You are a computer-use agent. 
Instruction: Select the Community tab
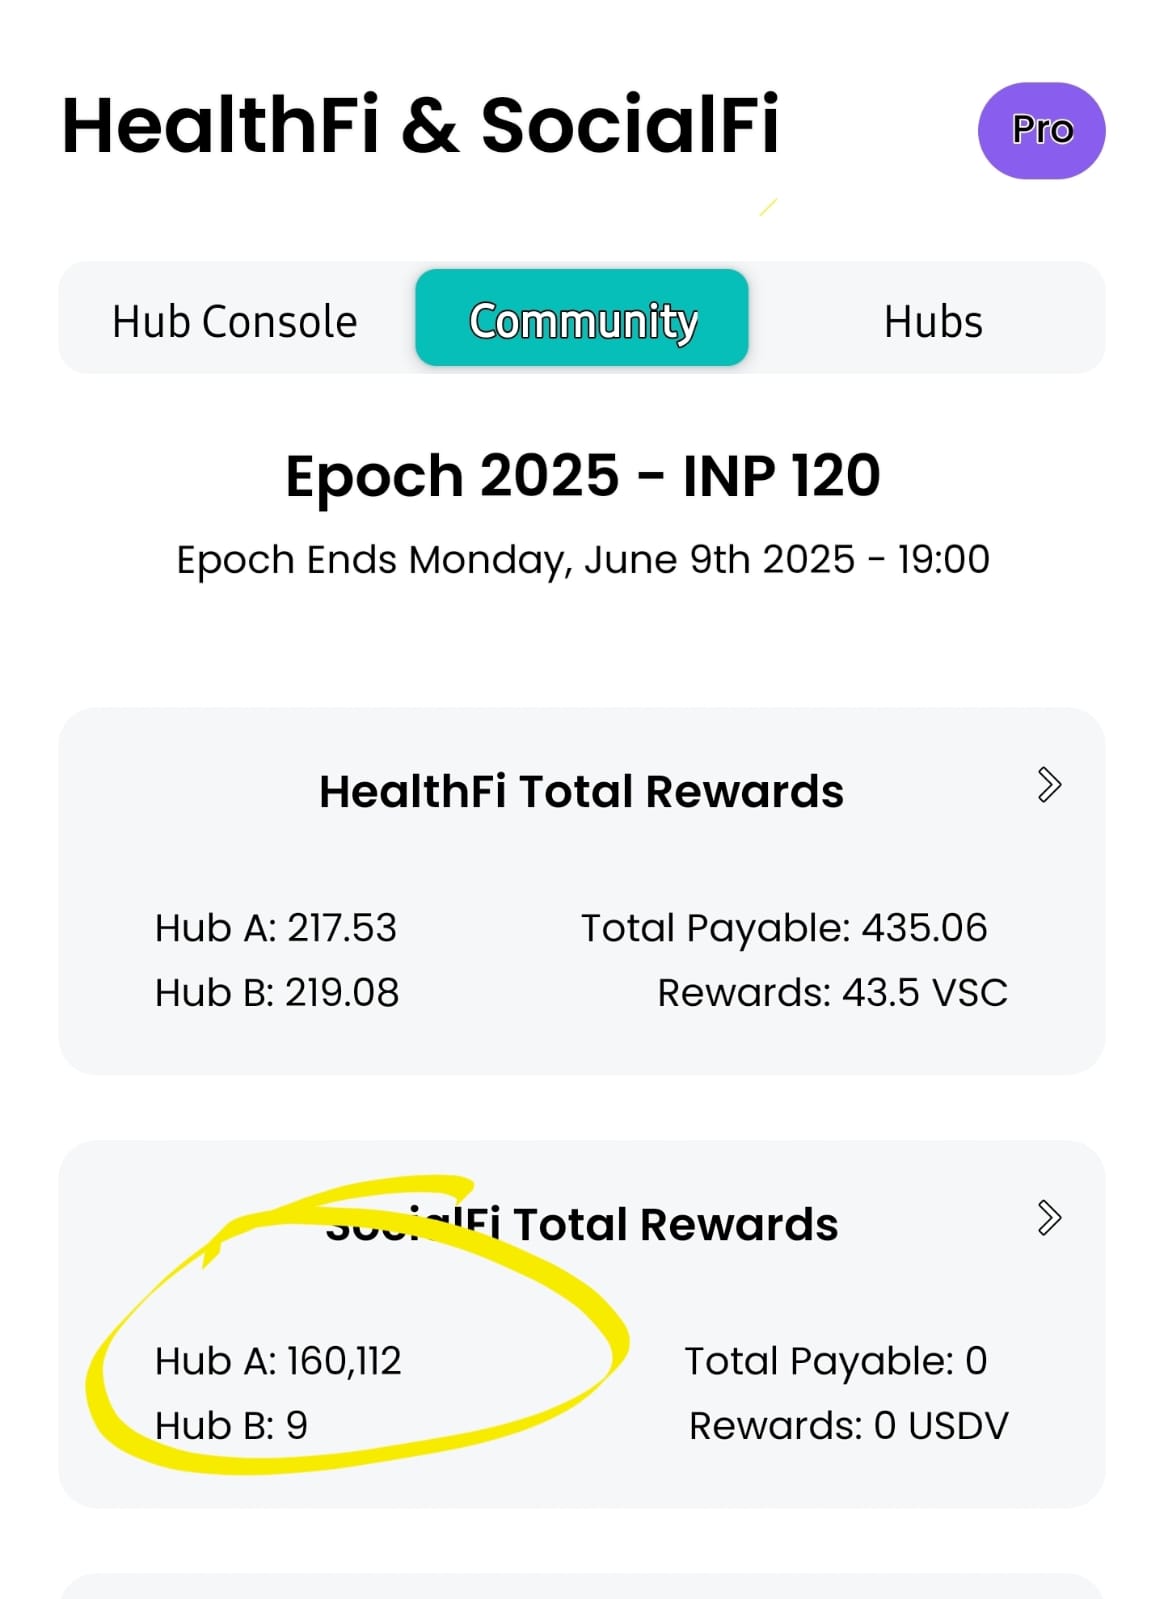coord(582,318)
